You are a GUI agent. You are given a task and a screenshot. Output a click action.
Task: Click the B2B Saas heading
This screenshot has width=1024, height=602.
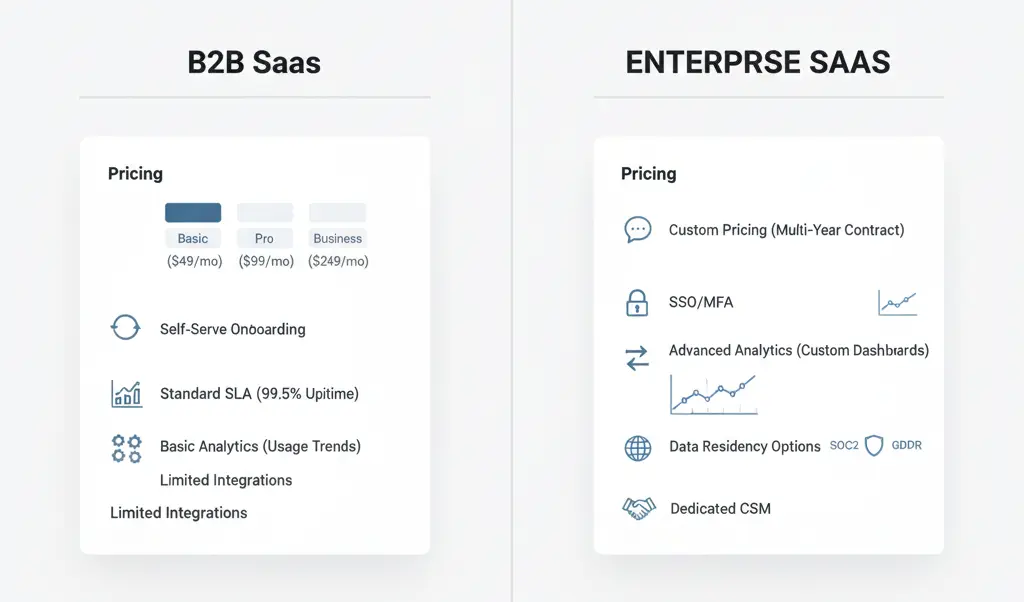254,63
